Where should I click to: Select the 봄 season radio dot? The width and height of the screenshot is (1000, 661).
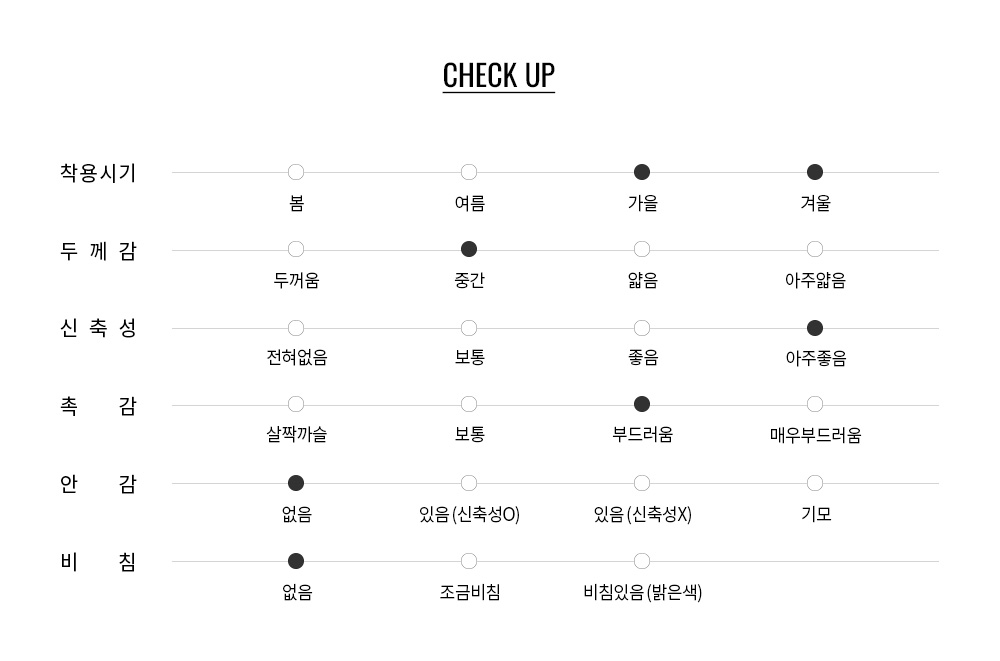296,172
